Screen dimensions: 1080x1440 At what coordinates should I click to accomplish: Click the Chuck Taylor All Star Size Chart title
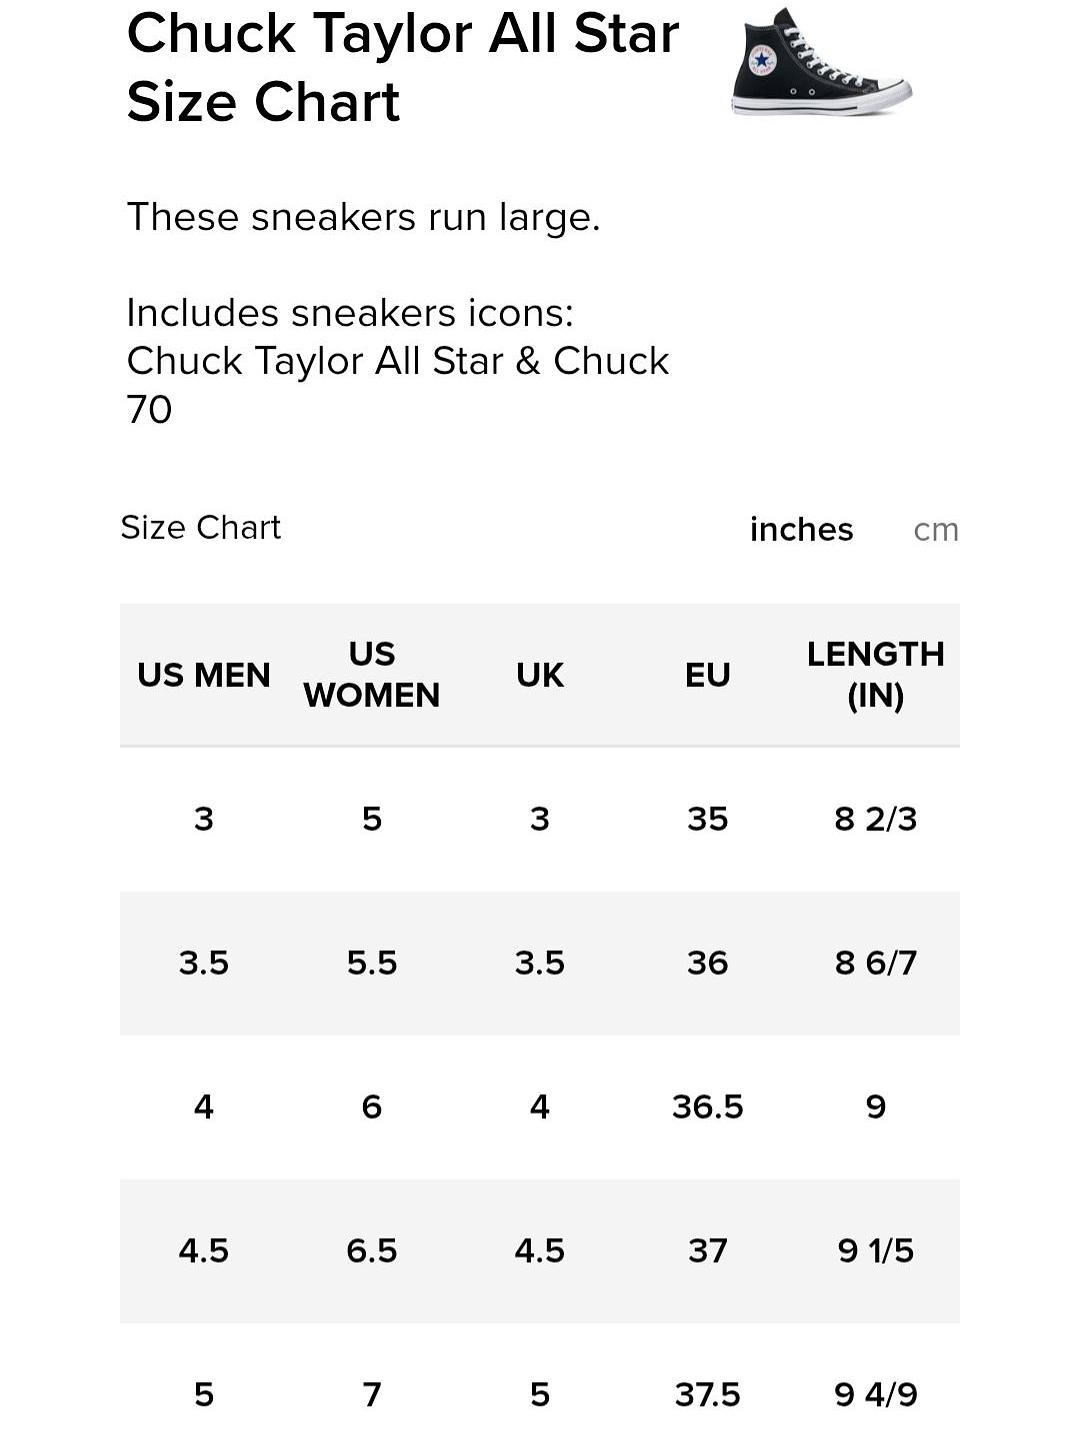[403, 67]
